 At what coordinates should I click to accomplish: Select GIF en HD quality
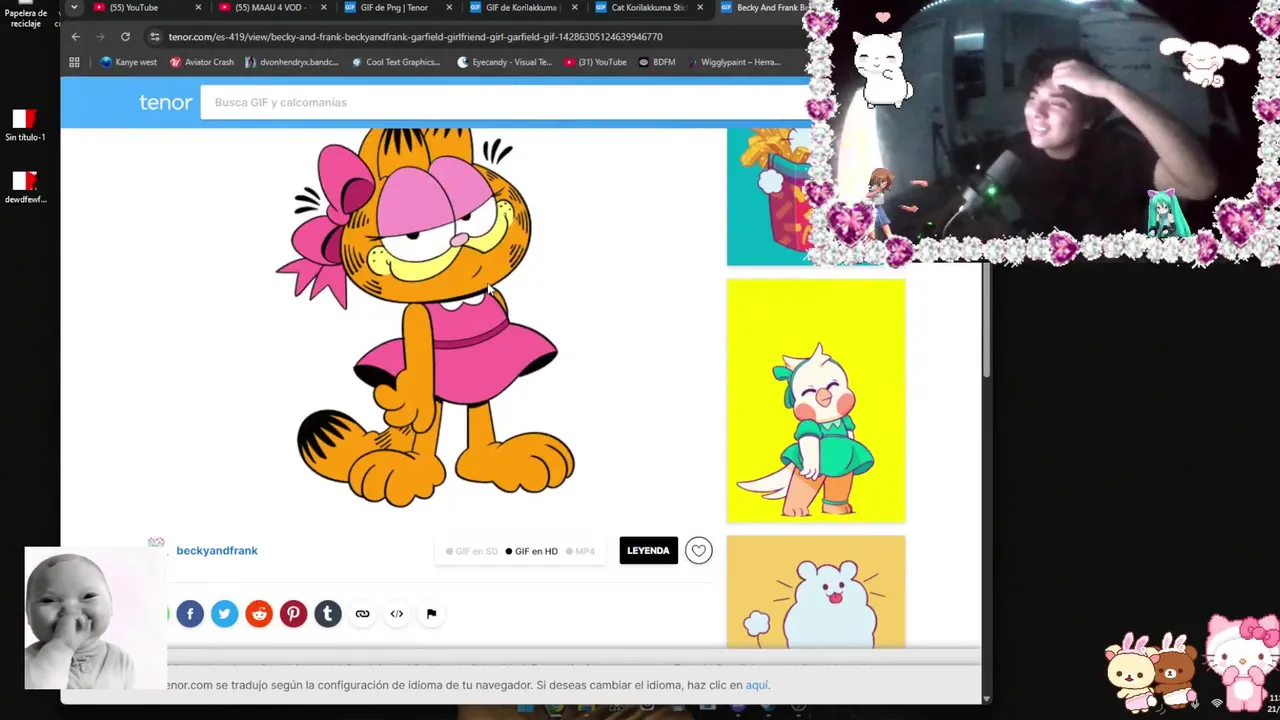pos(532,551)
